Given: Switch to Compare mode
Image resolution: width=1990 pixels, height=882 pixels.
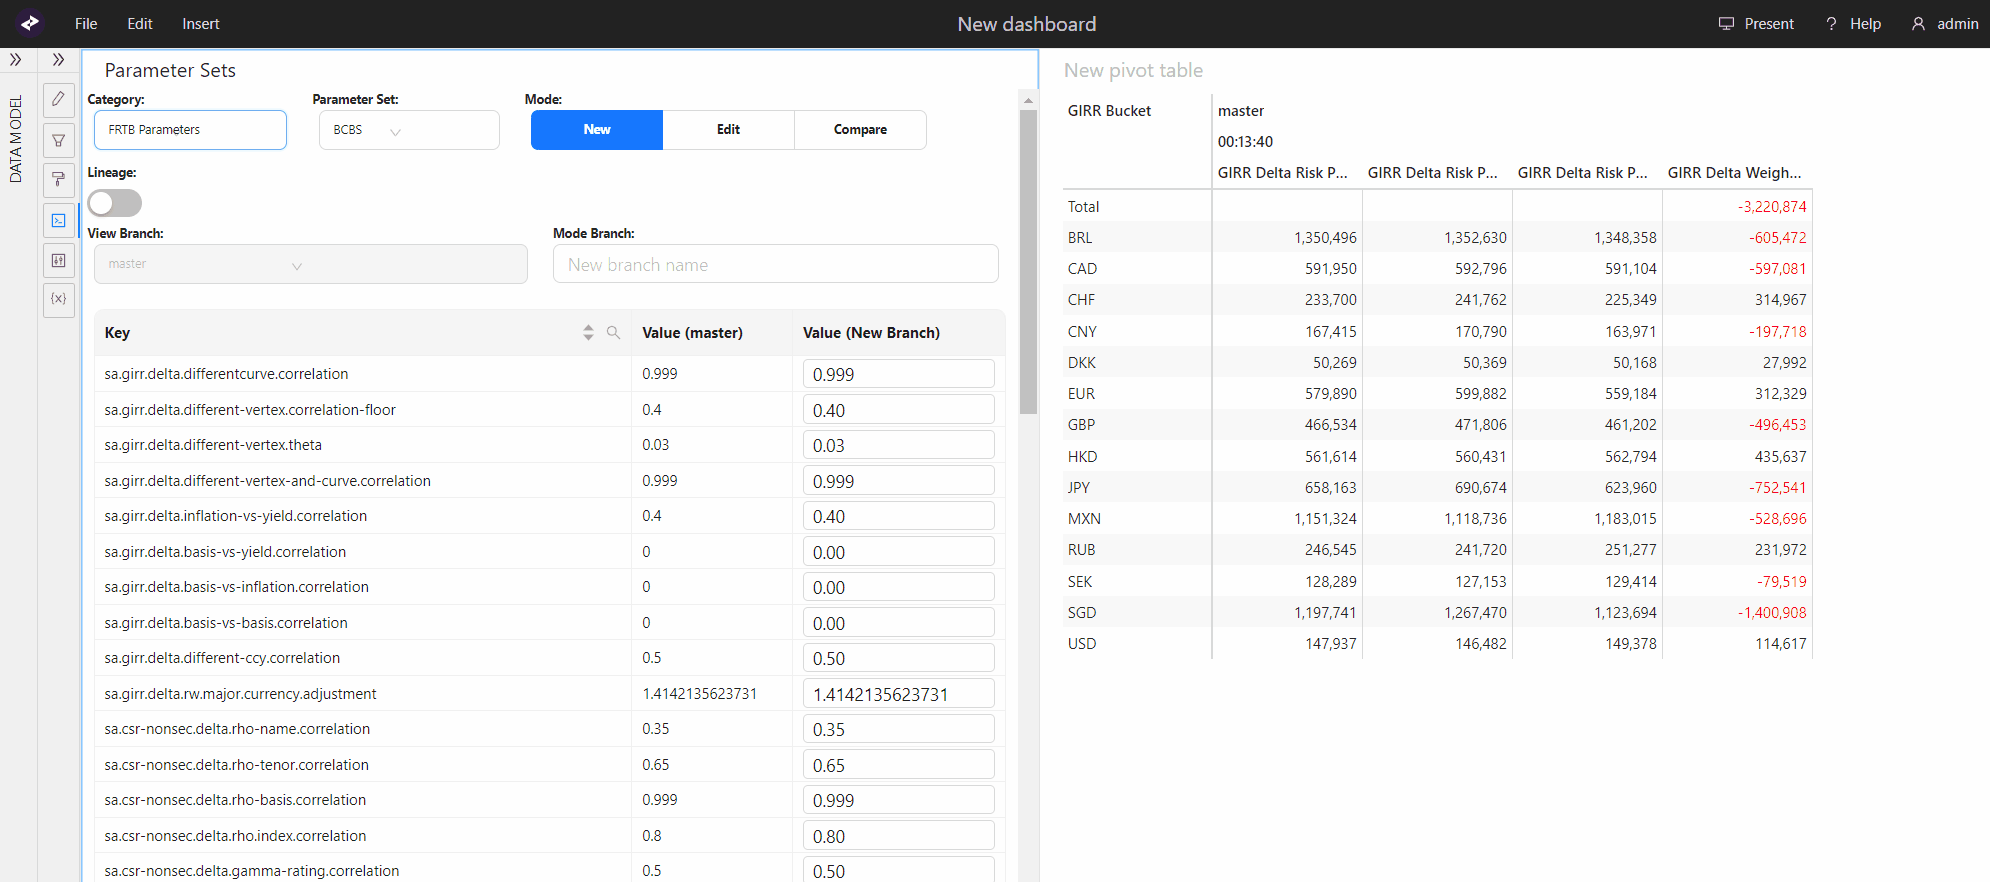Looking at the screenshot, I should point(860,130).
